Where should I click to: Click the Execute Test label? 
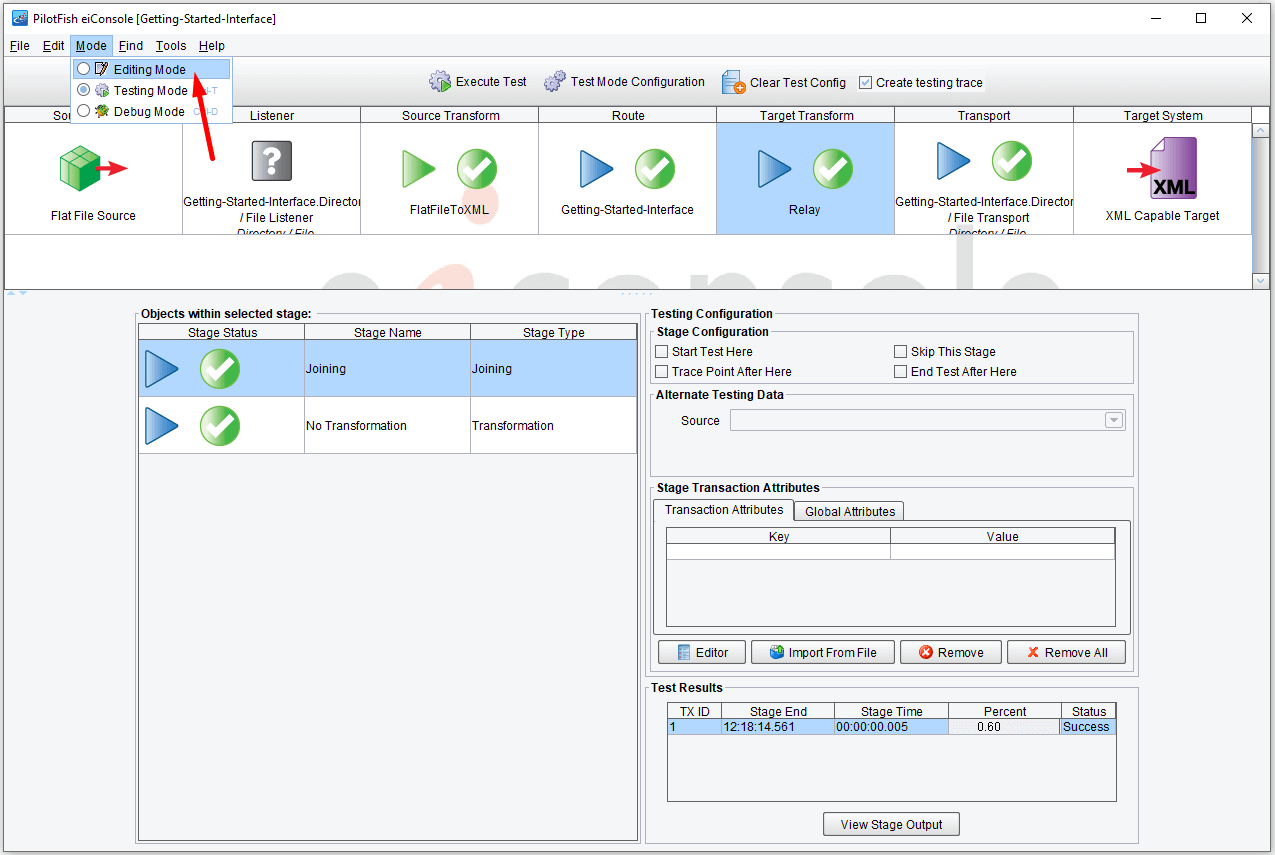(491, 82)
